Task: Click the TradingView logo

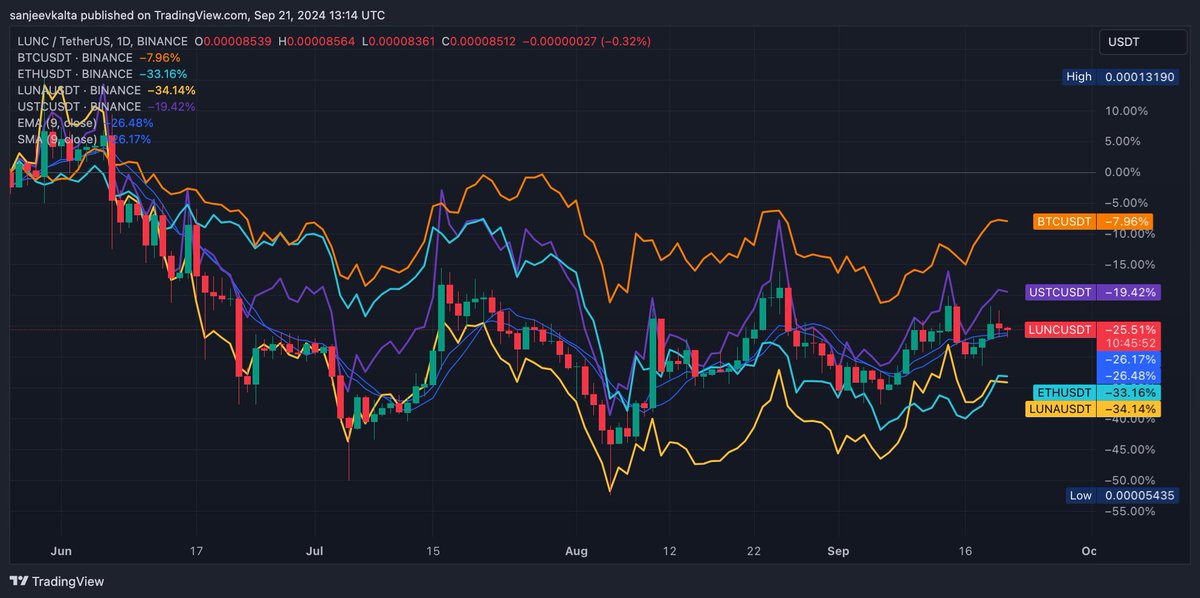Action: pyautogui.click(x=57, y=581)
